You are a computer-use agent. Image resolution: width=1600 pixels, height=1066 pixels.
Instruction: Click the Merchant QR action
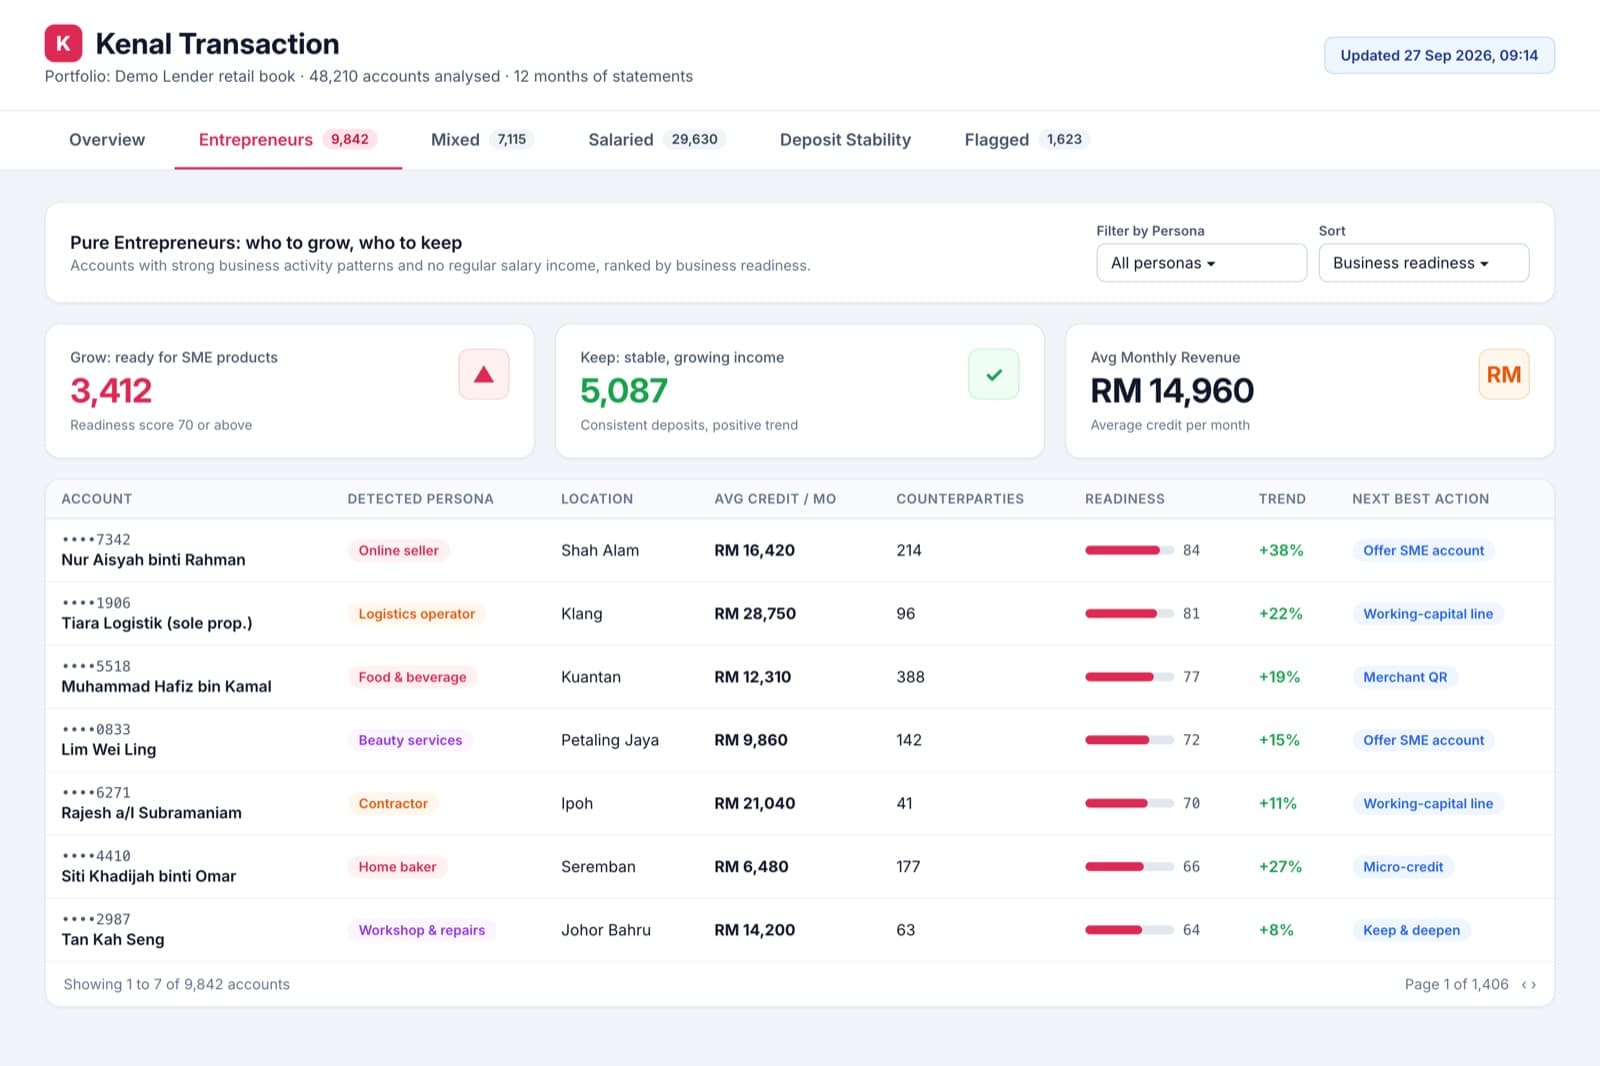(x=1405, y=677)
